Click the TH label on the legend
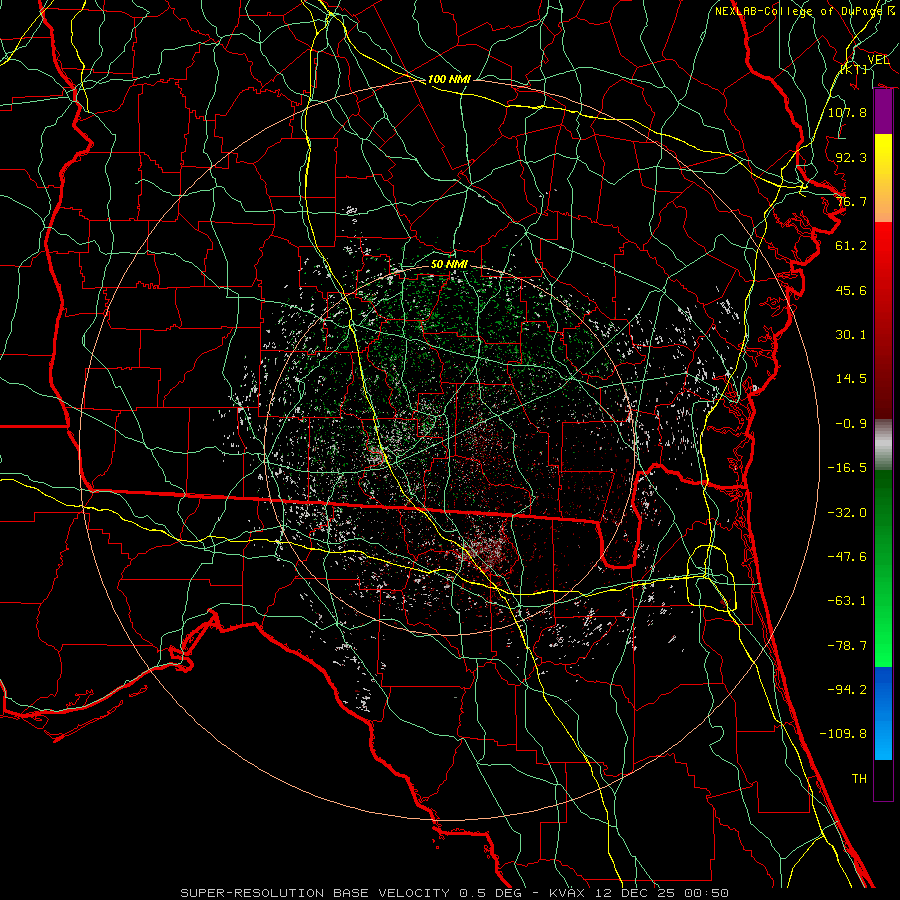The width and height of the screenshot is (900, 900). pyautogui.click(x=859, y=779)
